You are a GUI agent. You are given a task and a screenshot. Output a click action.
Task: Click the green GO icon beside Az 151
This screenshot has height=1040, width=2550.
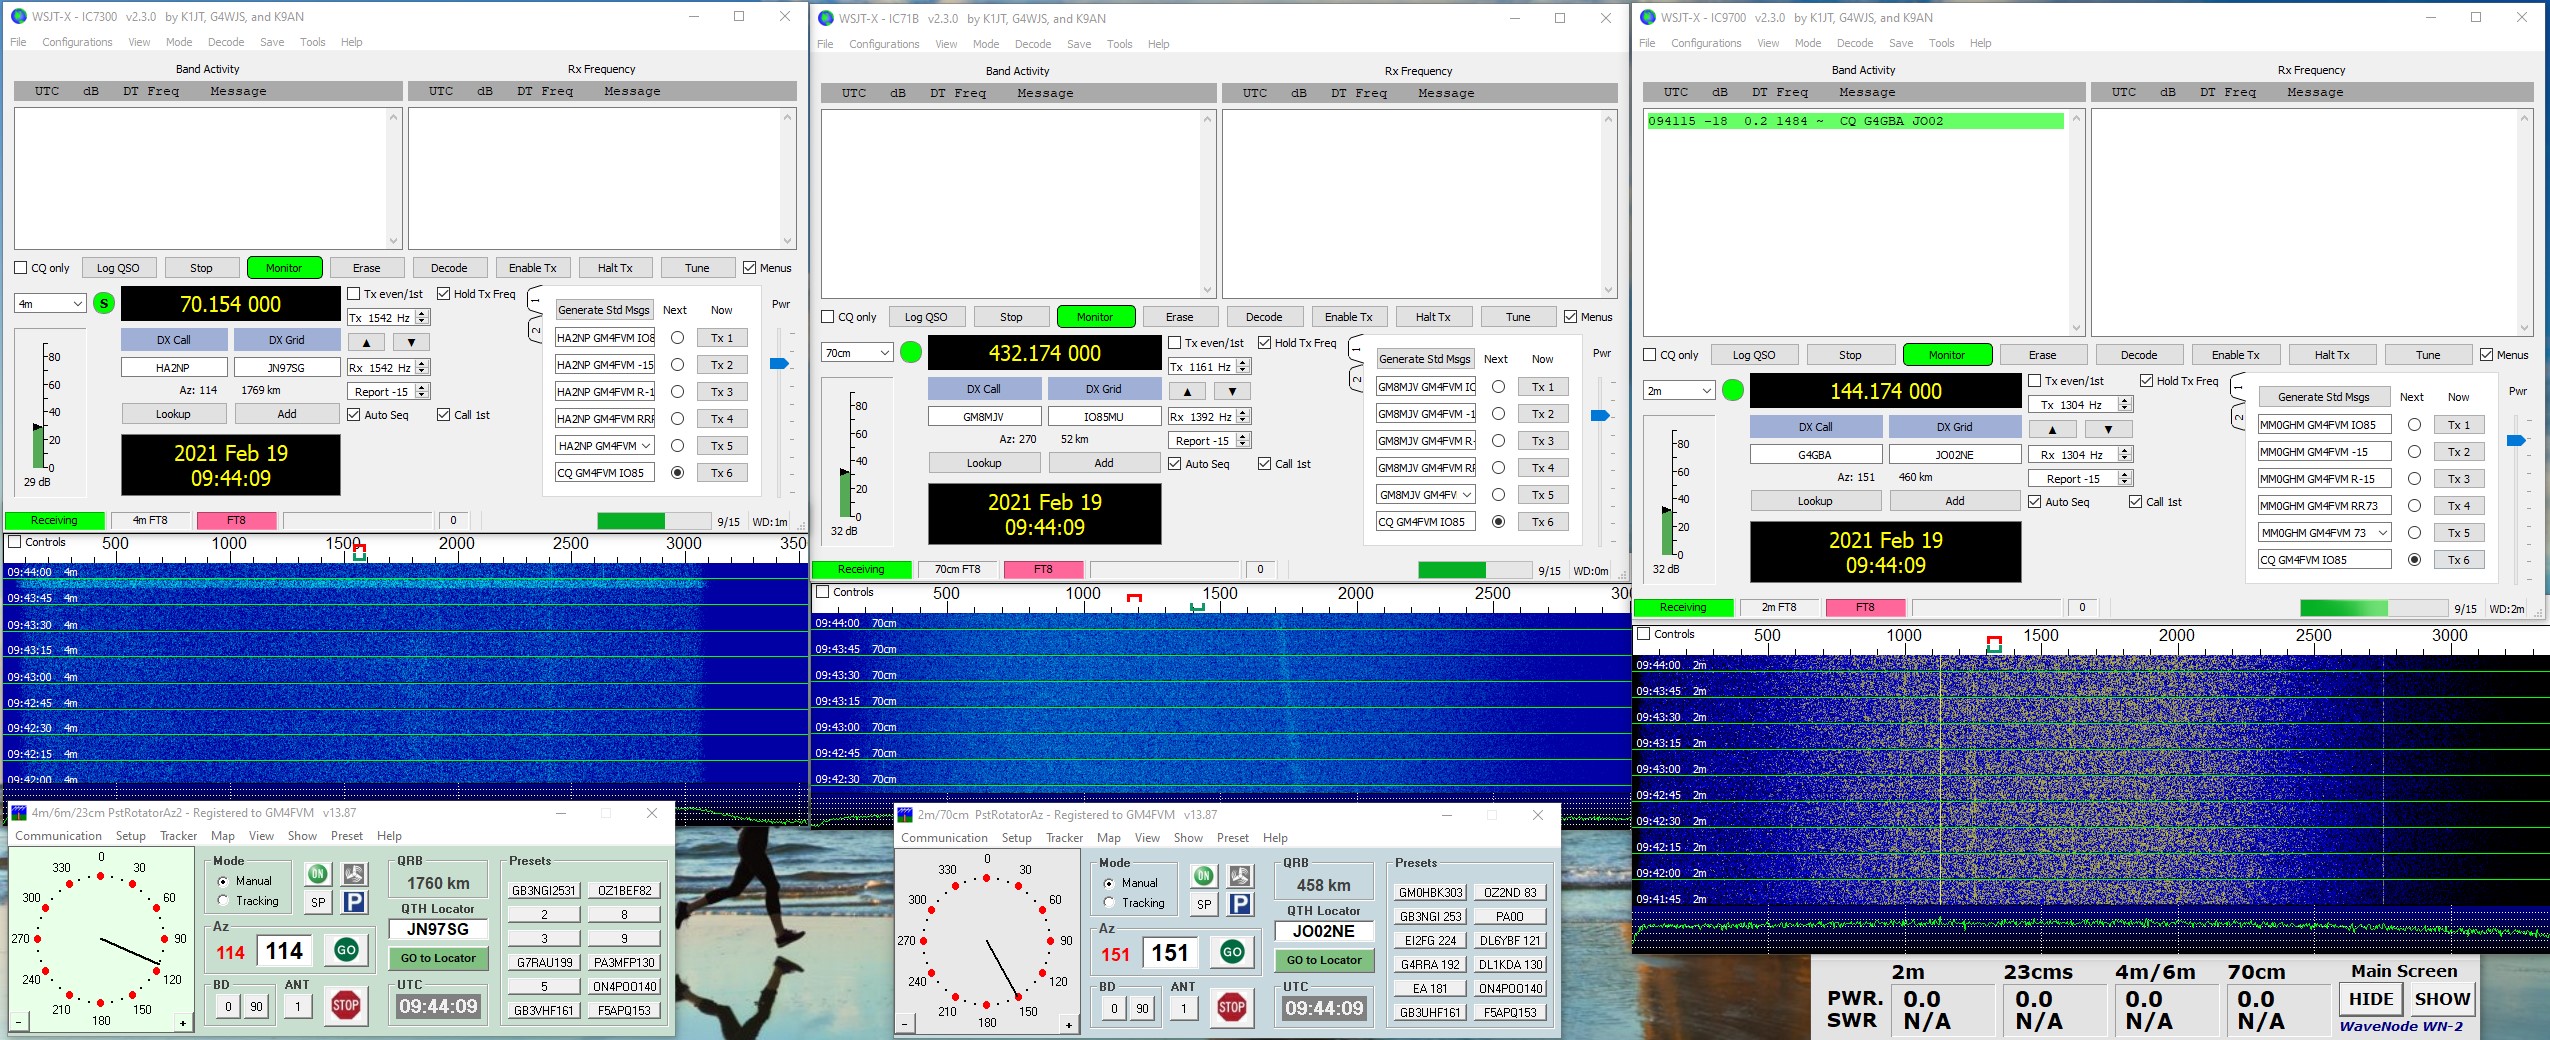[1234, 952]
